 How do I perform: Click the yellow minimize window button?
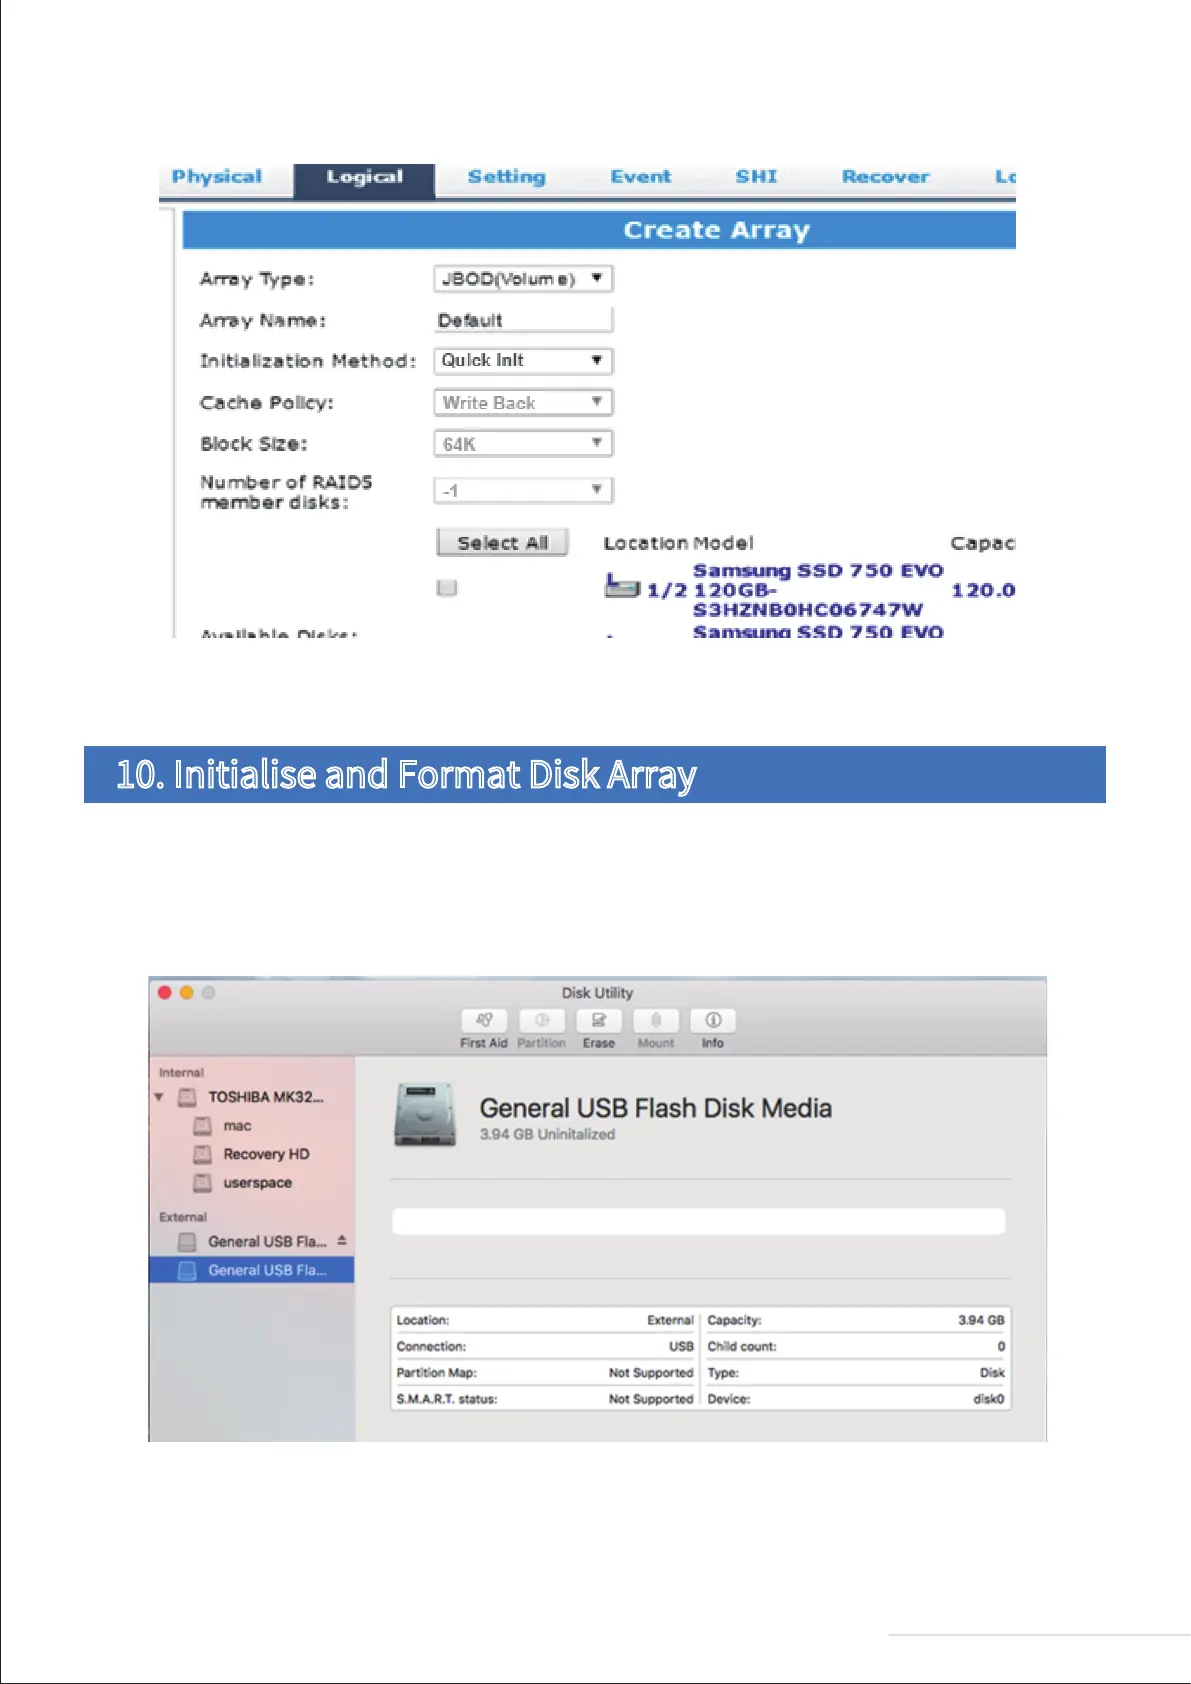pyautogui.click(x=186, y=993)
